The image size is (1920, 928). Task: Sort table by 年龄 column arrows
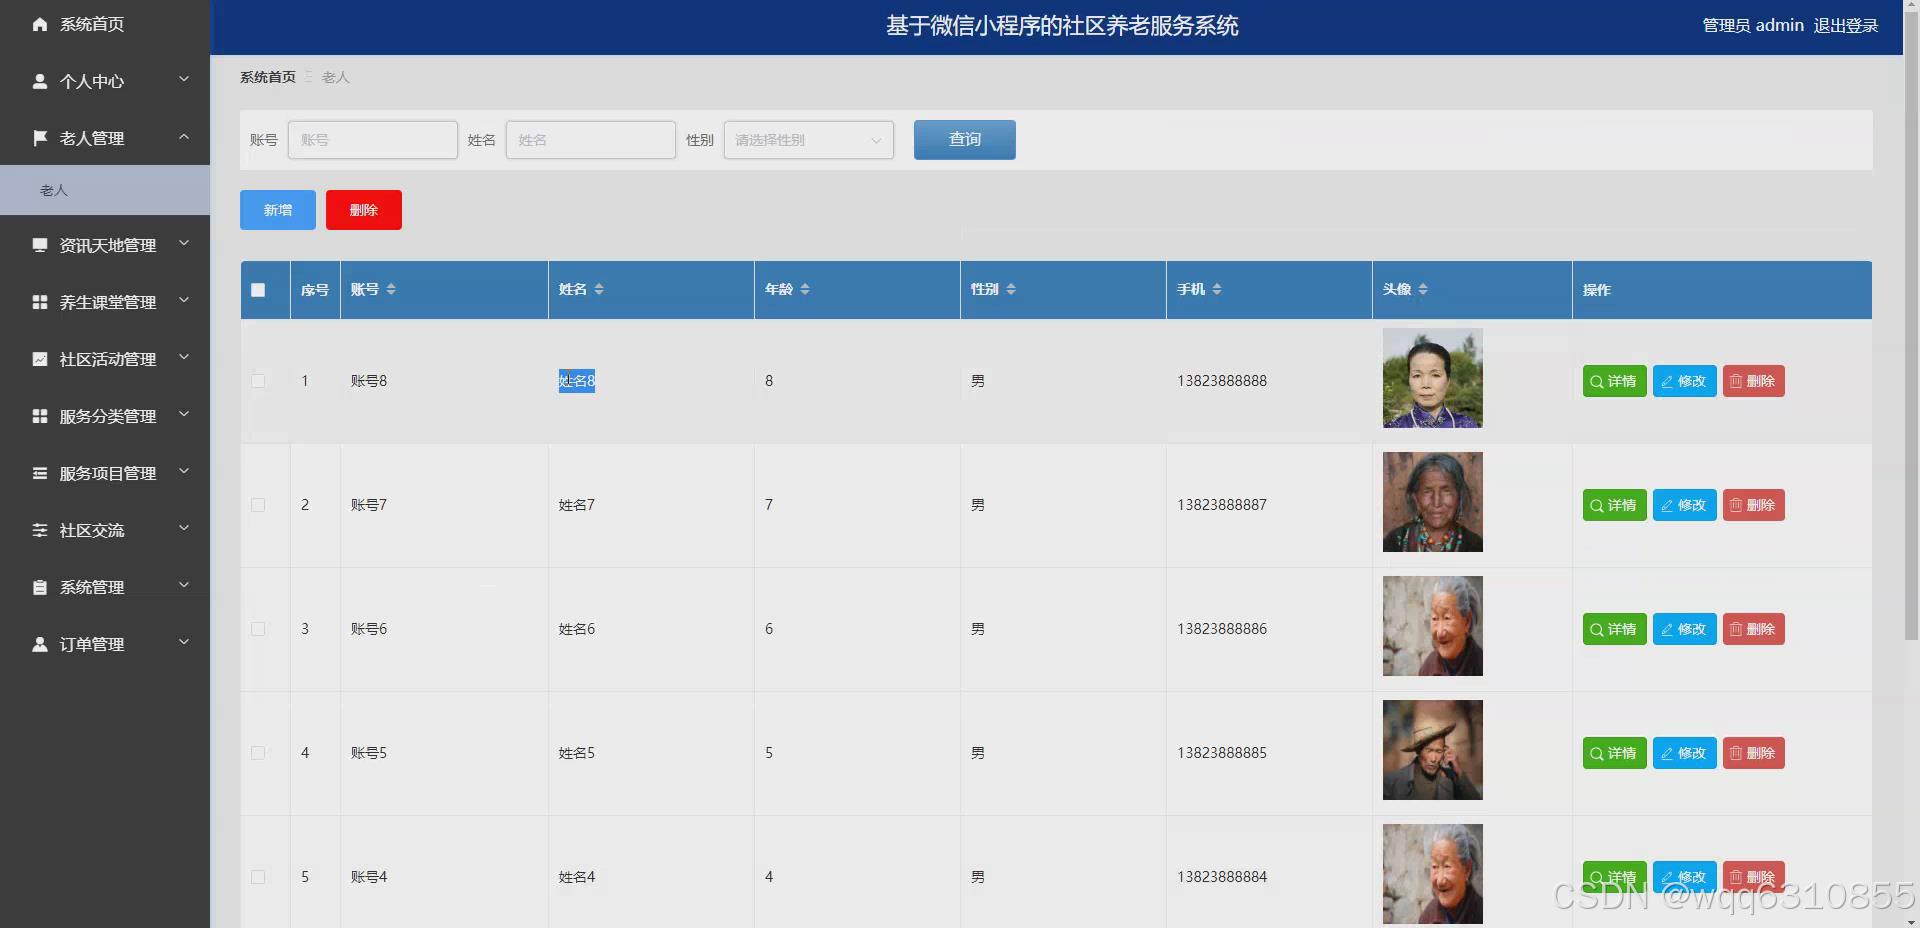[808, 289]
